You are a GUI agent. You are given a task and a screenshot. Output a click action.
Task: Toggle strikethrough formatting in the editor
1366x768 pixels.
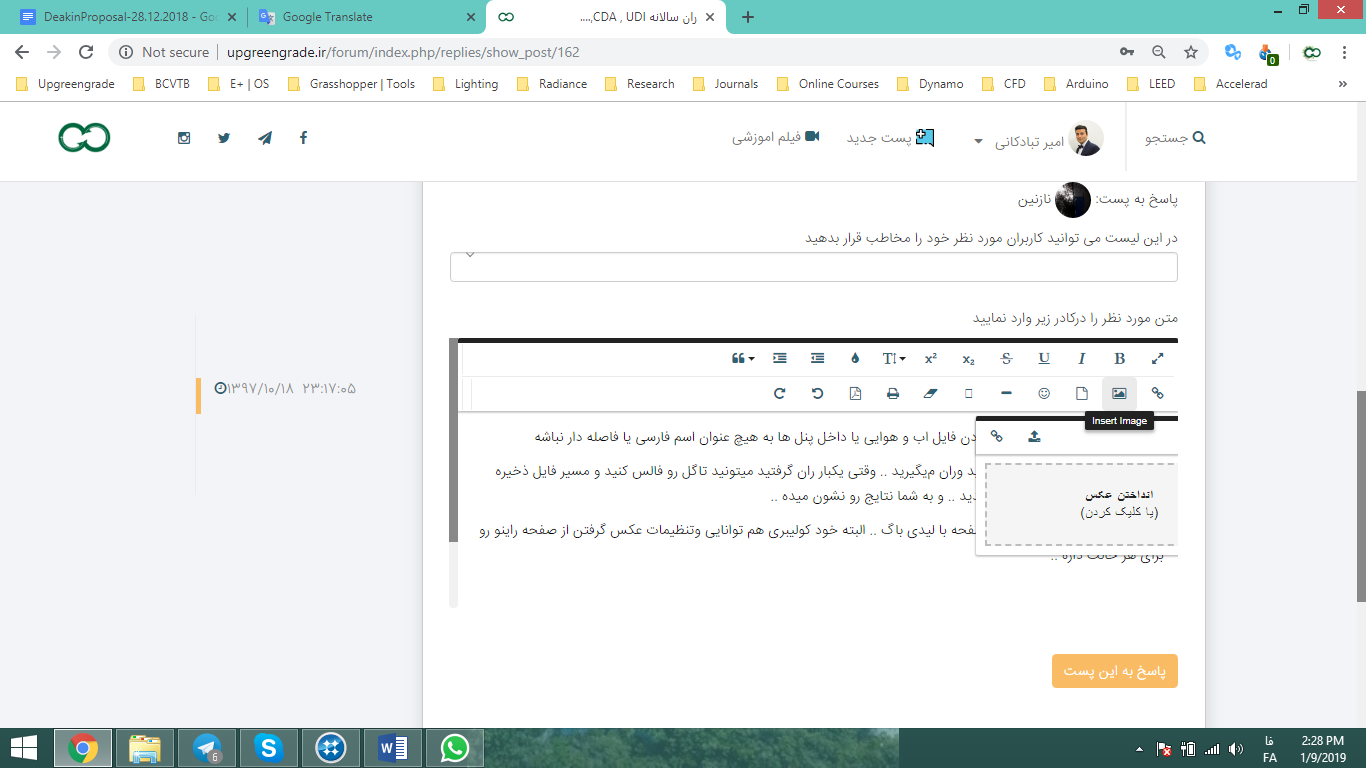pyautogui.click(x=1006, y=358)
